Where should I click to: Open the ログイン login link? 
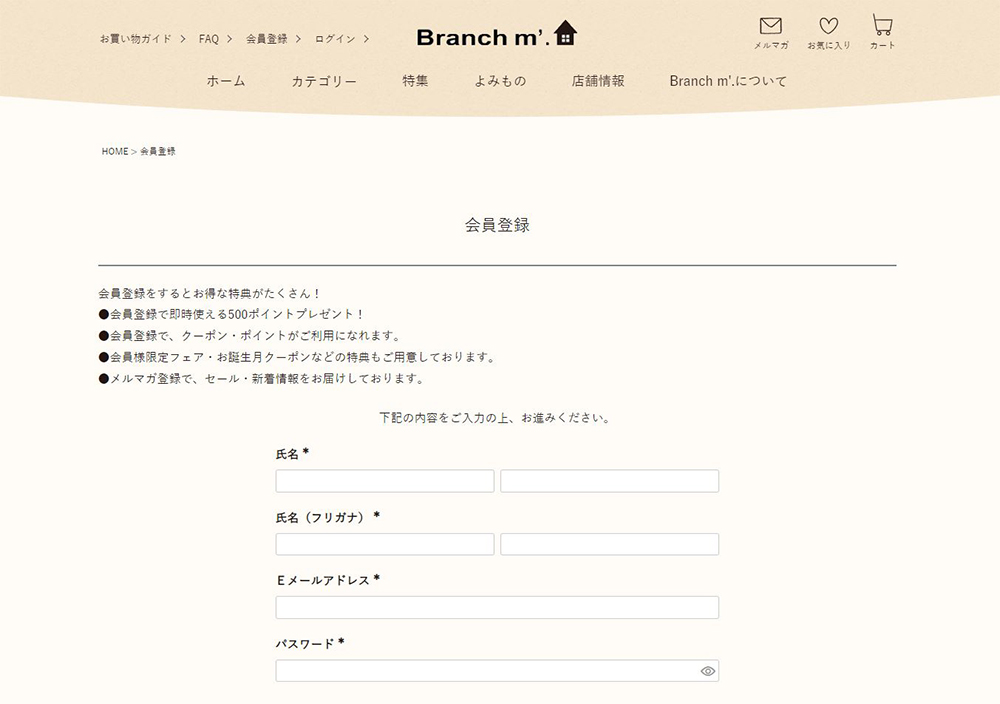click(x=336, y=38)
